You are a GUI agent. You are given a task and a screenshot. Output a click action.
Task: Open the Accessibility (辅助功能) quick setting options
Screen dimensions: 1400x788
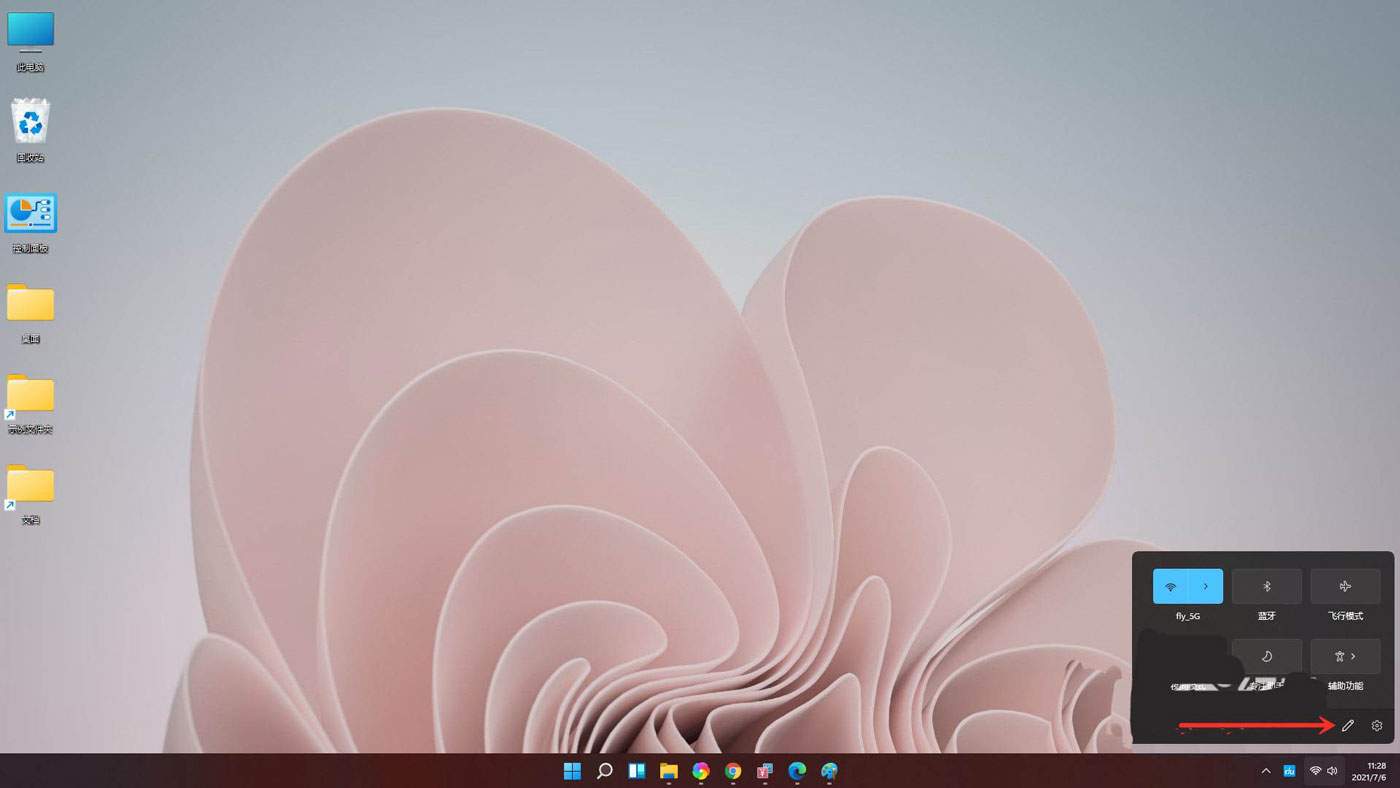point(1345,656)
